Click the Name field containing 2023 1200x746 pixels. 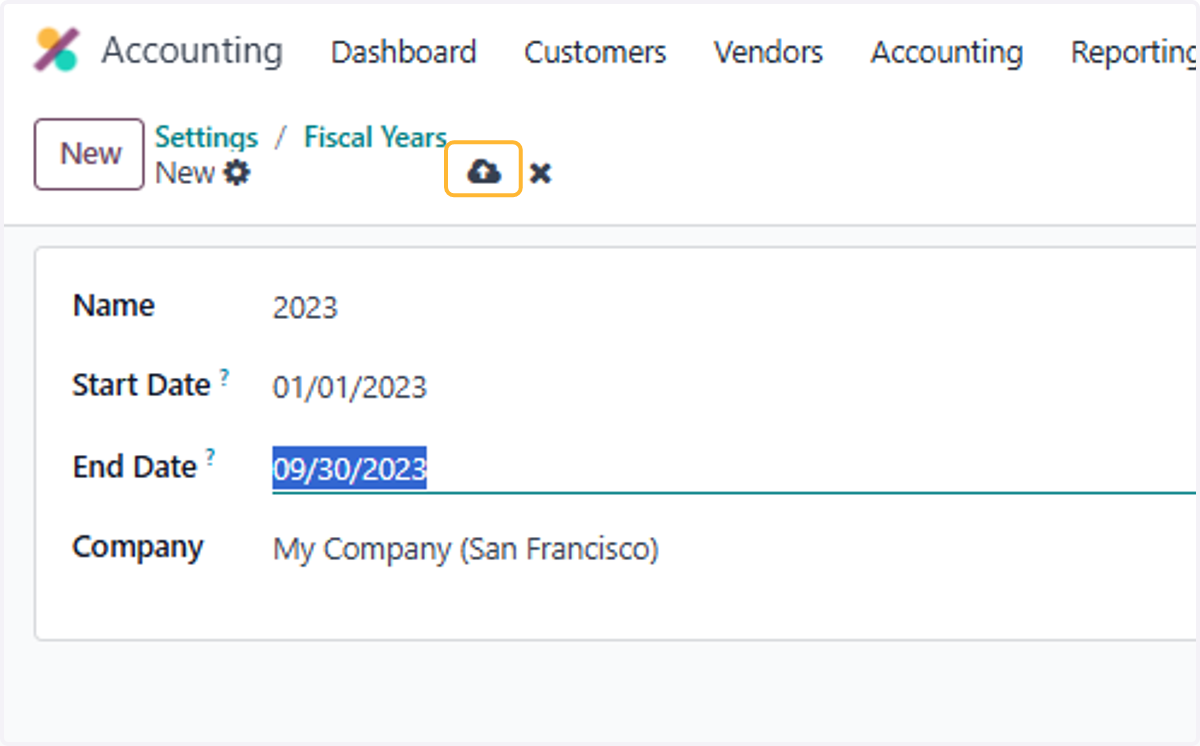coord(734,307)
